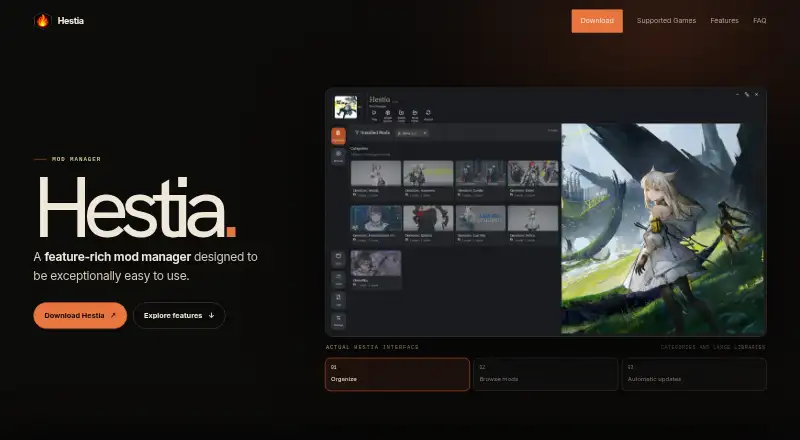The height and width of the screenshot is (440, 800).
Task: Switch to the 03 Automatic updates tab
Action: coord(694,374)
